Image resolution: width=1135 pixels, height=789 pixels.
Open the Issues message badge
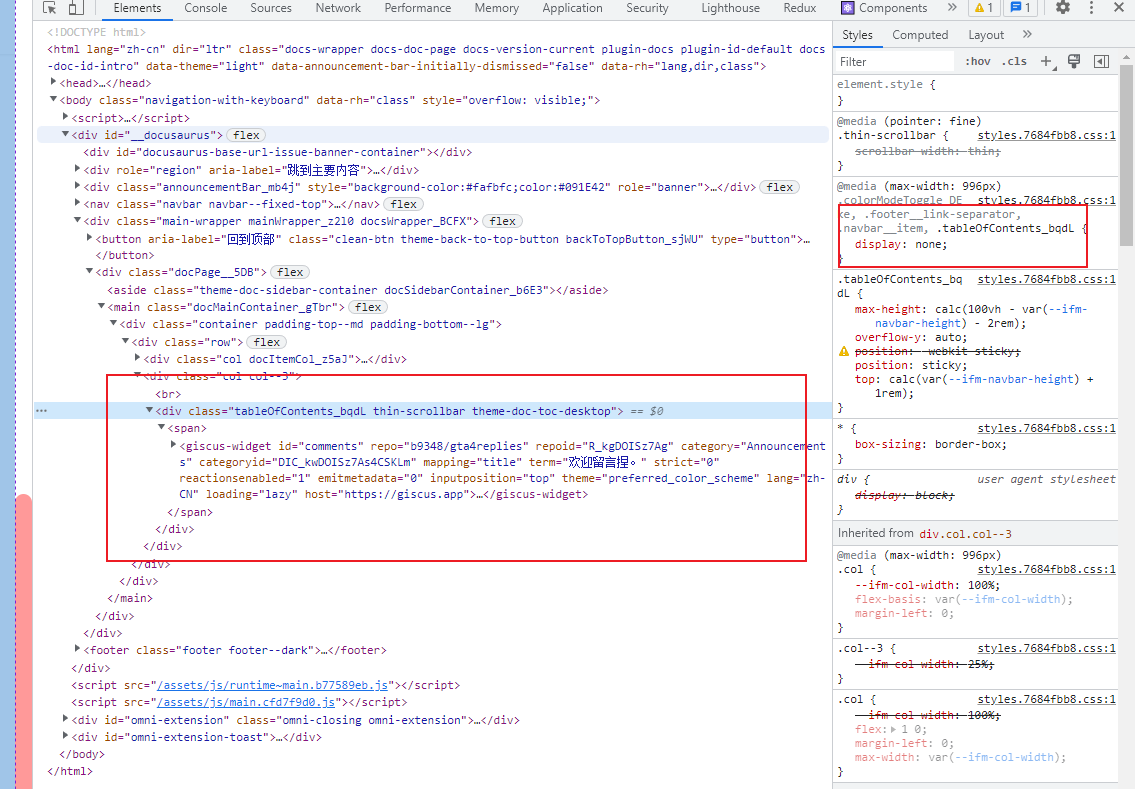(x=1019, y=8)
